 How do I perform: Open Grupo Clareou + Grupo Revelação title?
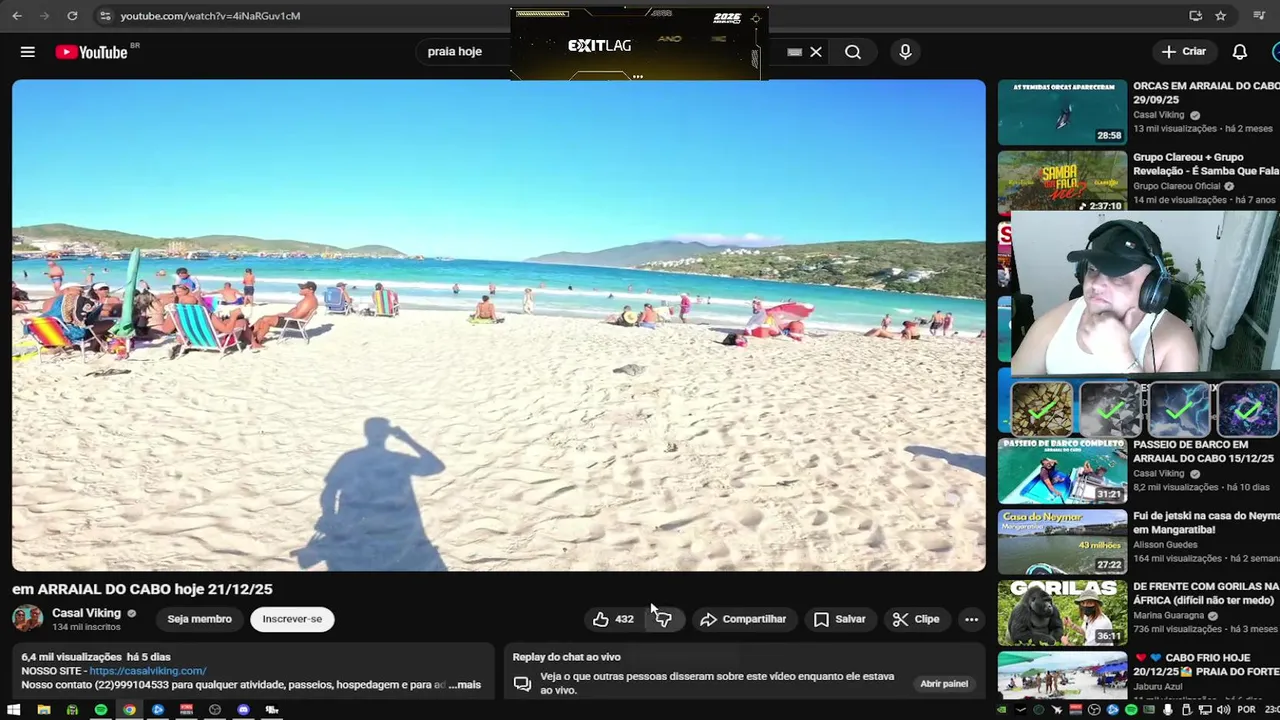tap(1206, 164)
